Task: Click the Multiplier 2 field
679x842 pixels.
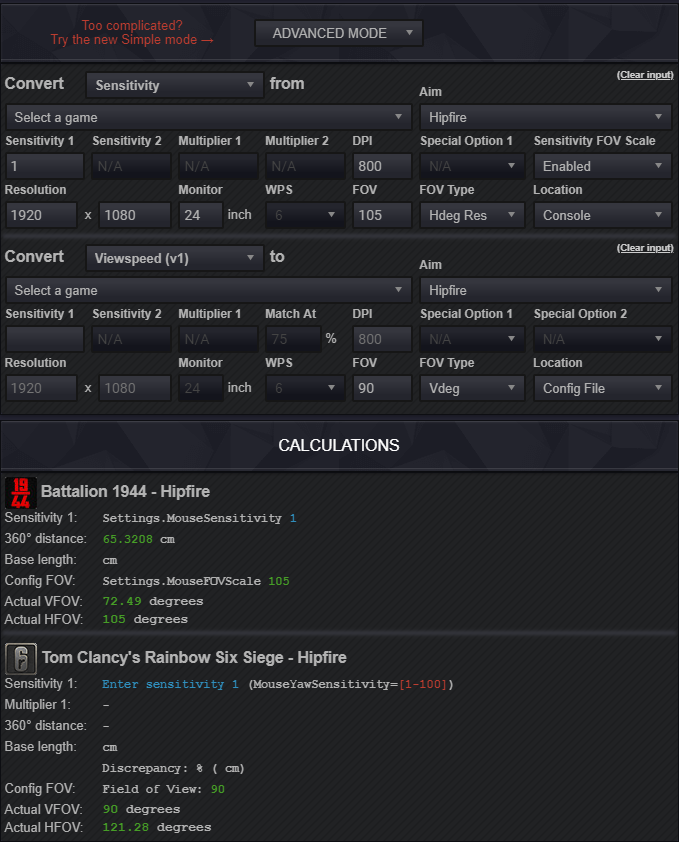Action: click(x=305, y=166)
